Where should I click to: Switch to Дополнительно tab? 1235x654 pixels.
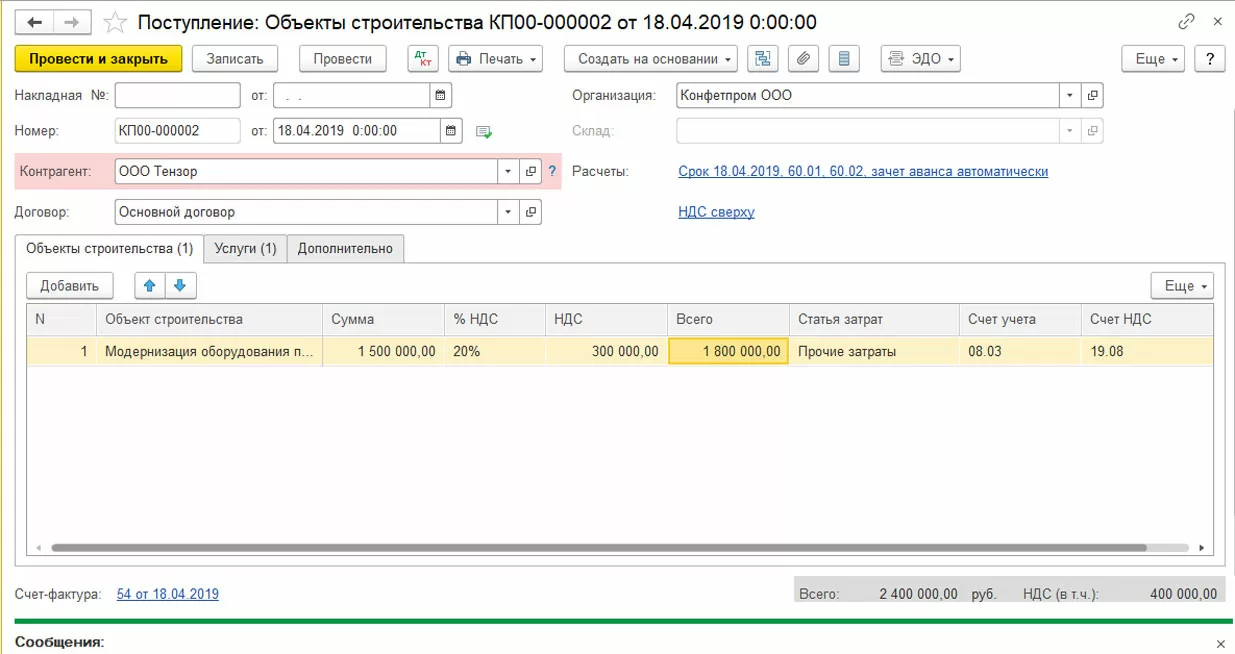pyautogui.click(x=346, y=248)
